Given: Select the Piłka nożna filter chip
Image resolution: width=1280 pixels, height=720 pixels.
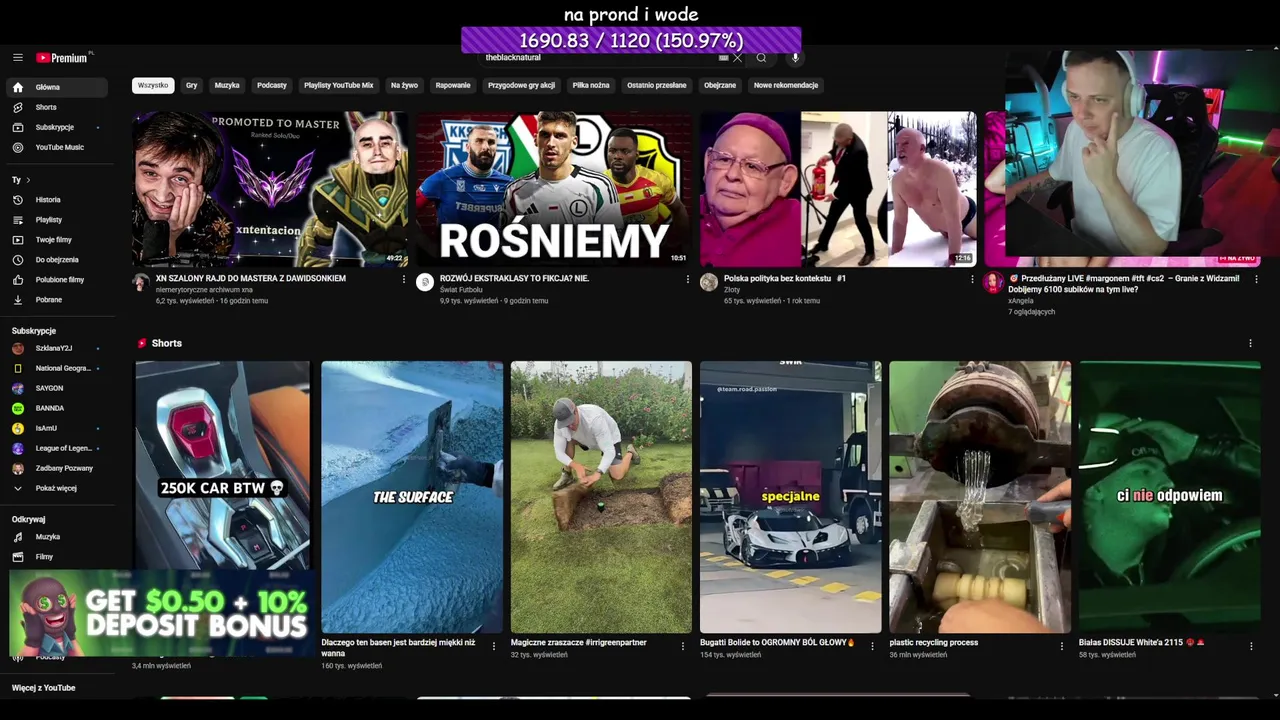Looking at the screenshot, I should click(591, 86).
